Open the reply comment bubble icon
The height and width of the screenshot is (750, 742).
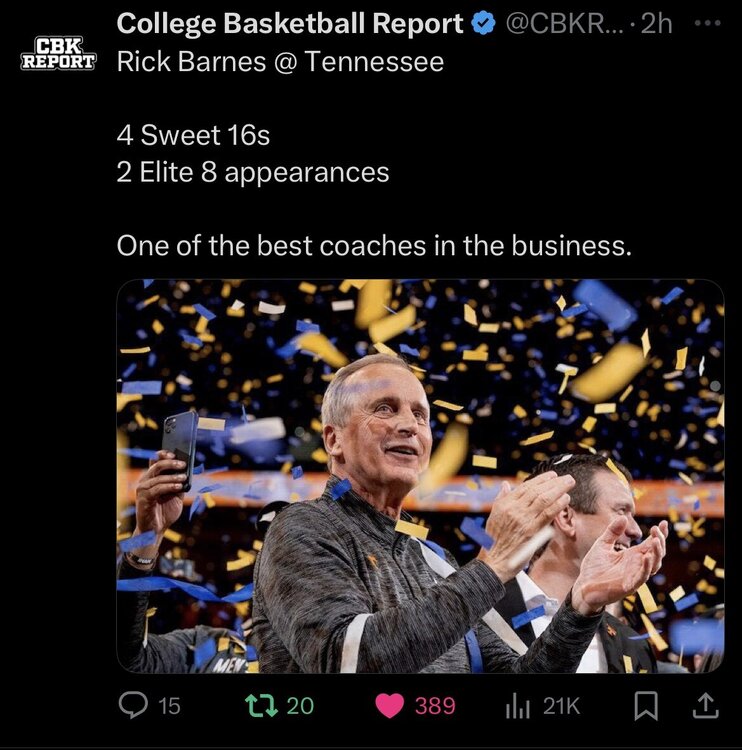133,706
